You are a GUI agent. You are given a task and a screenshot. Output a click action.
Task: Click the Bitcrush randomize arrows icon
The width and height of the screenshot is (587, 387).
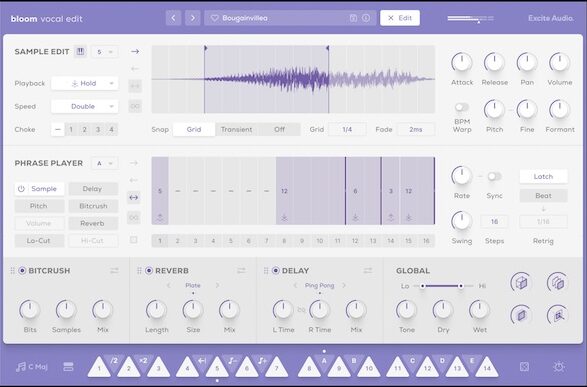[x=114, y=270]
